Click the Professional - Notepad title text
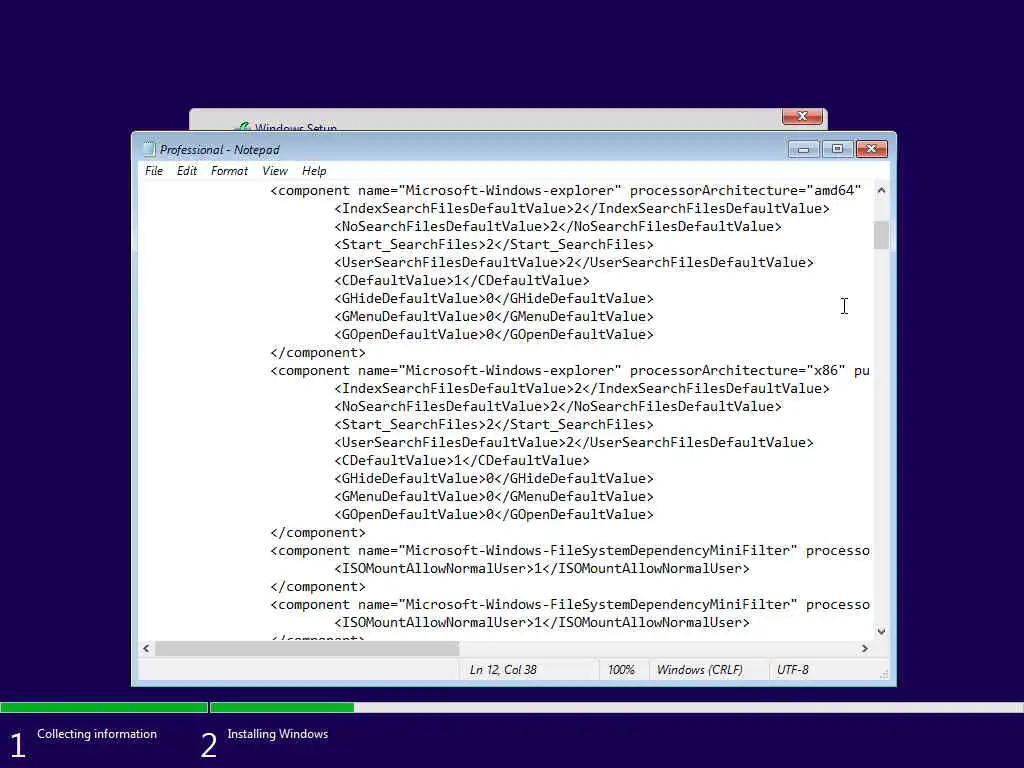1024x768 pixels. click(x=219, y=150)
